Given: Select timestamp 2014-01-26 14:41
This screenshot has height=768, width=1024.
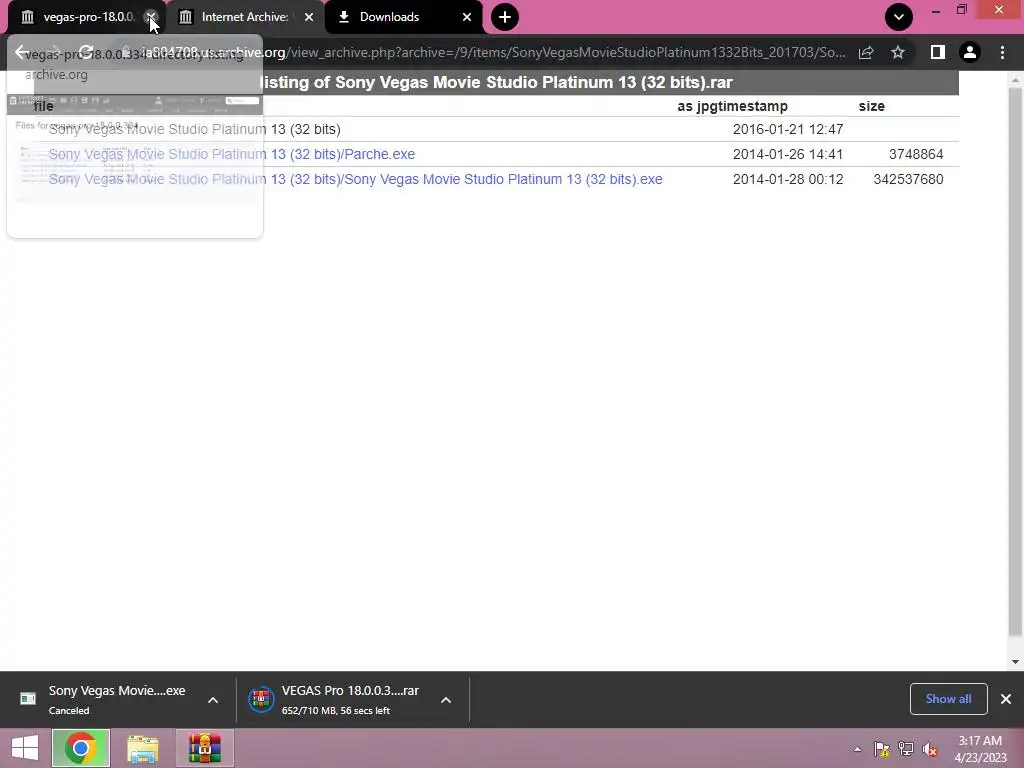Looking at the screenshot, I should [x=788, y=154].
